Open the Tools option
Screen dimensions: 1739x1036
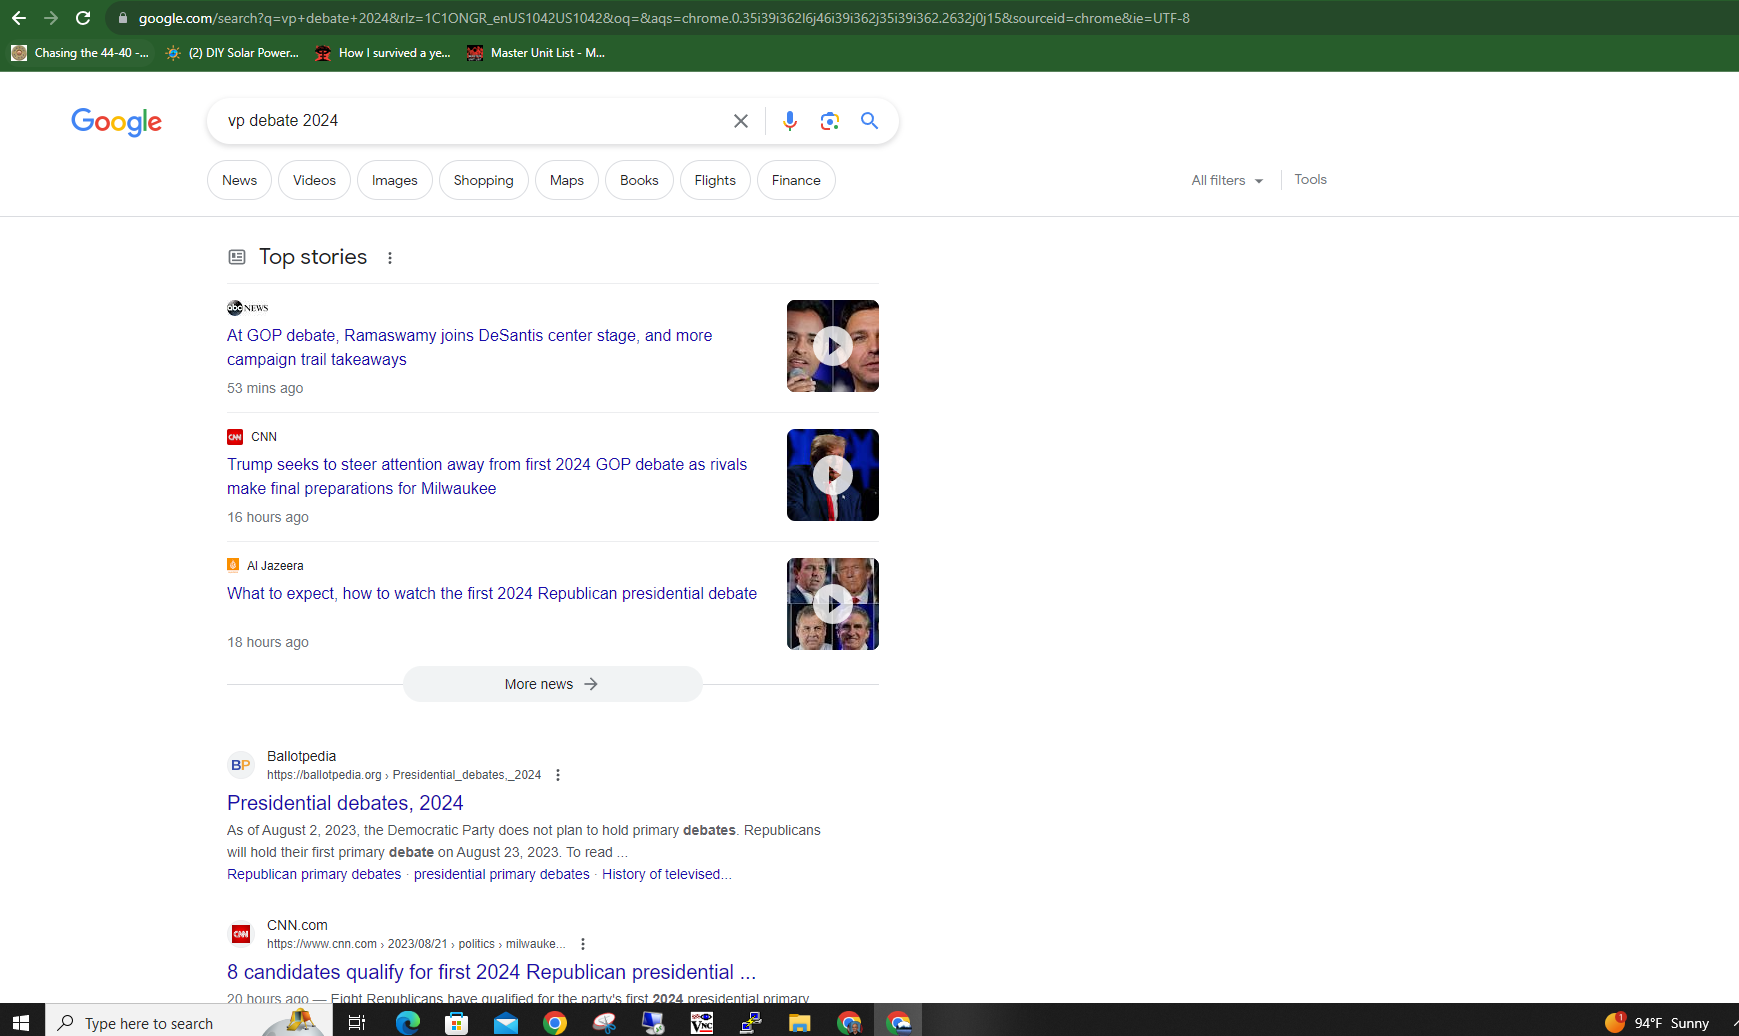pyautogui.click(x=1310, y=179)
